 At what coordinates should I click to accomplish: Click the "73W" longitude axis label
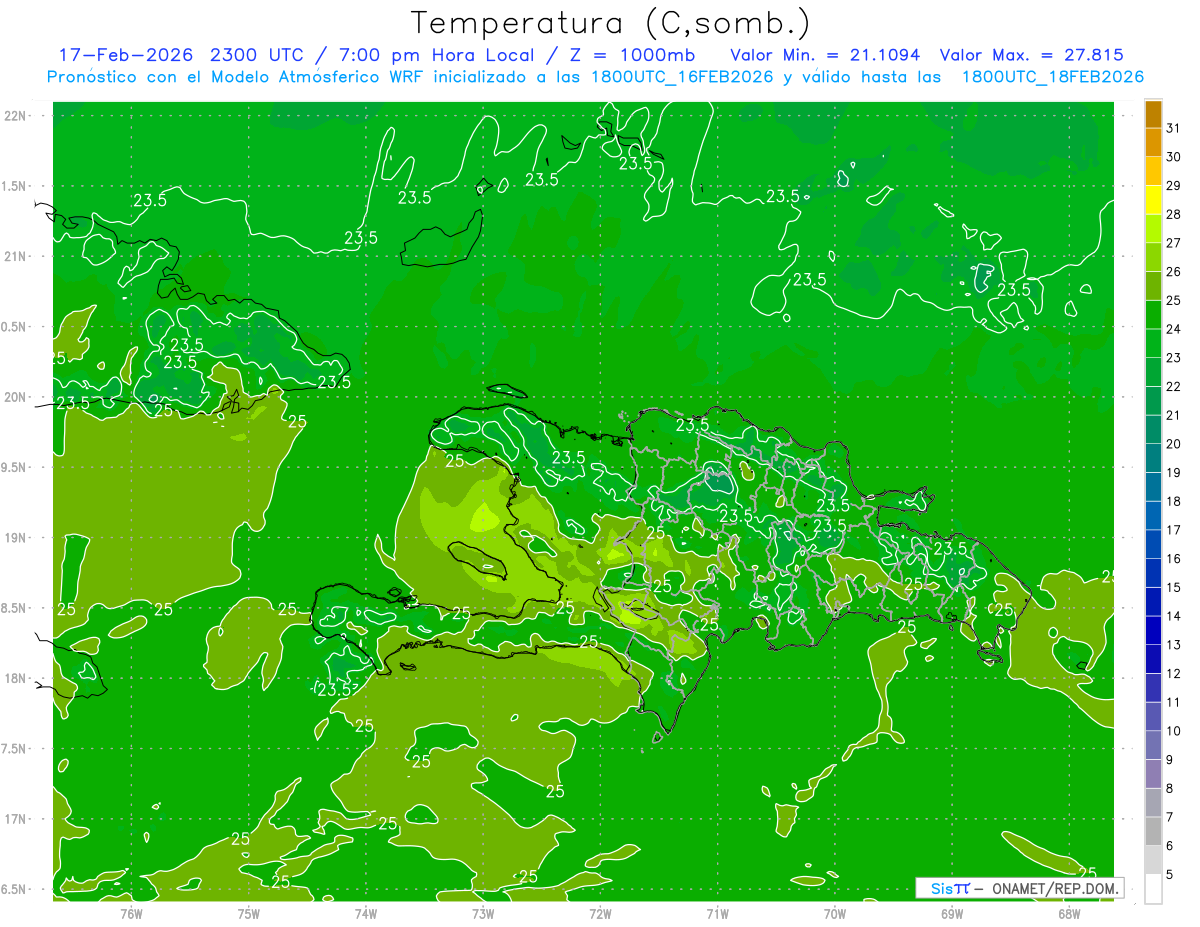point(483,913)
